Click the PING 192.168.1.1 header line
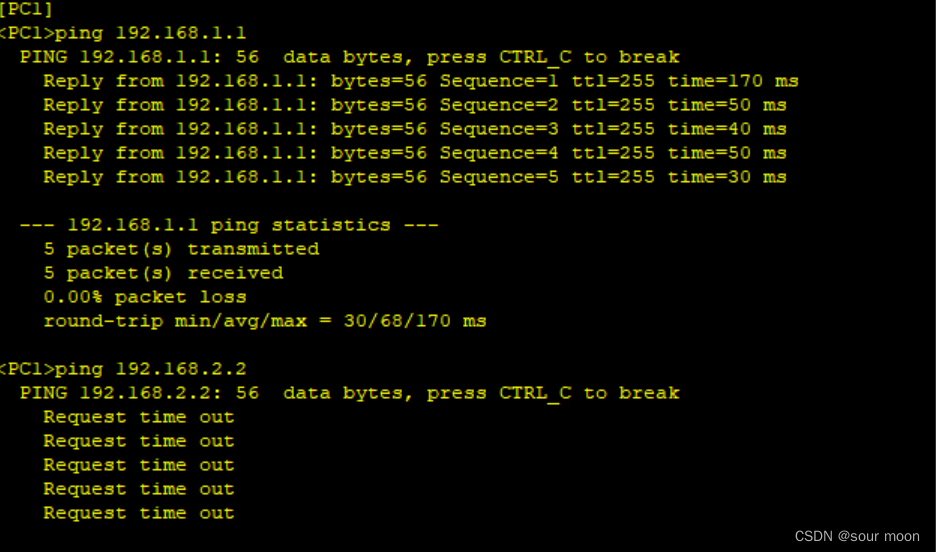 point(350,57)
